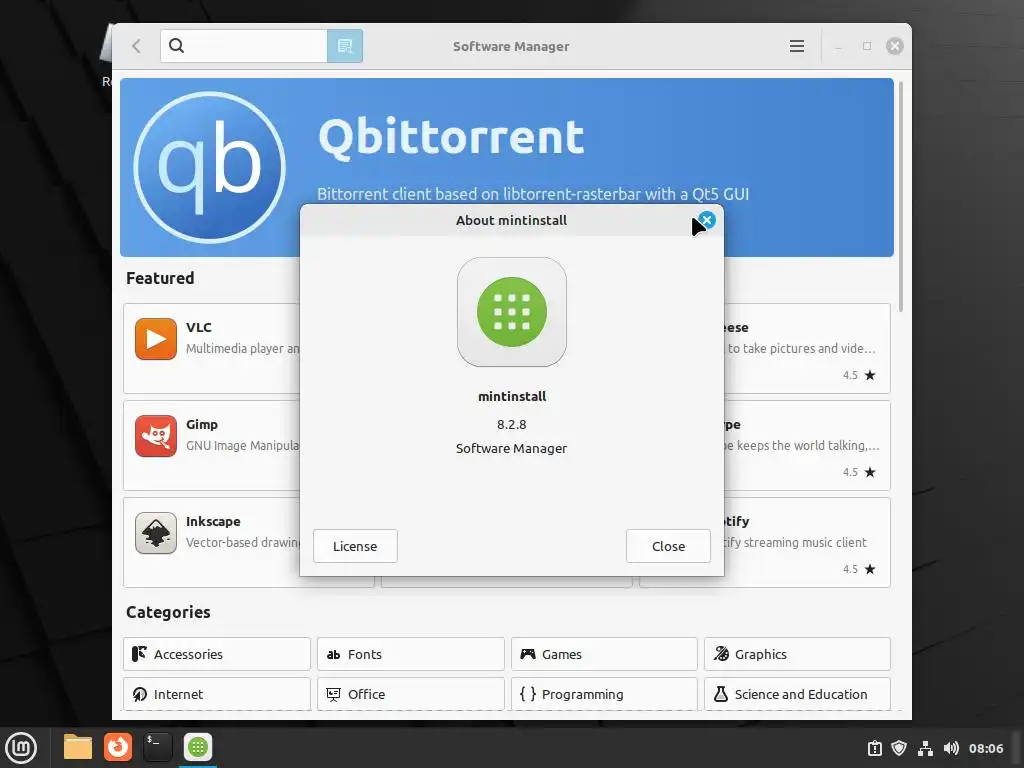
Task: Click the version number 8.2.8
Action: coord(511,424)
